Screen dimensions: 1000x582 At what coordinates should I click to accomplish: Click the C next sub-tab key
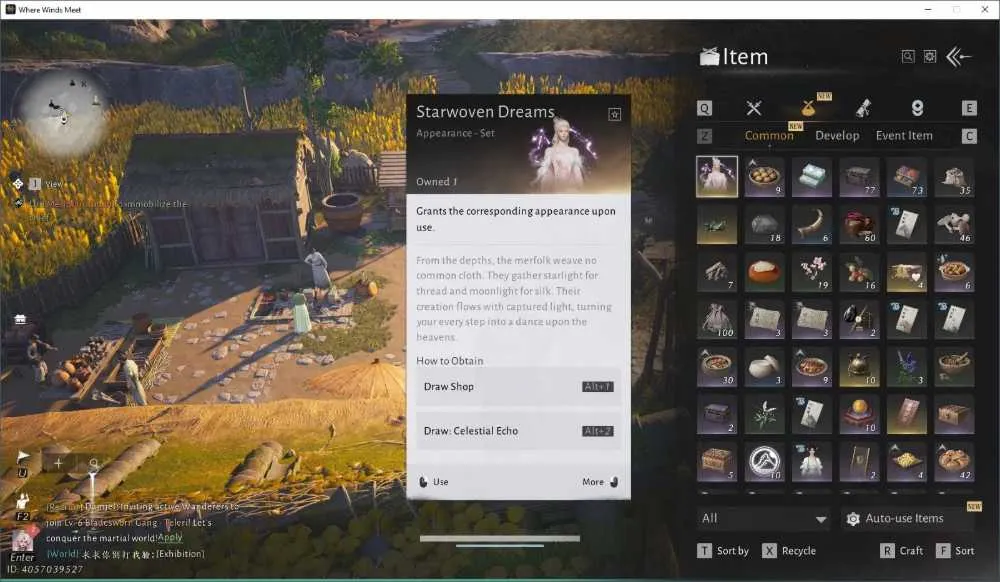point(969,136)
